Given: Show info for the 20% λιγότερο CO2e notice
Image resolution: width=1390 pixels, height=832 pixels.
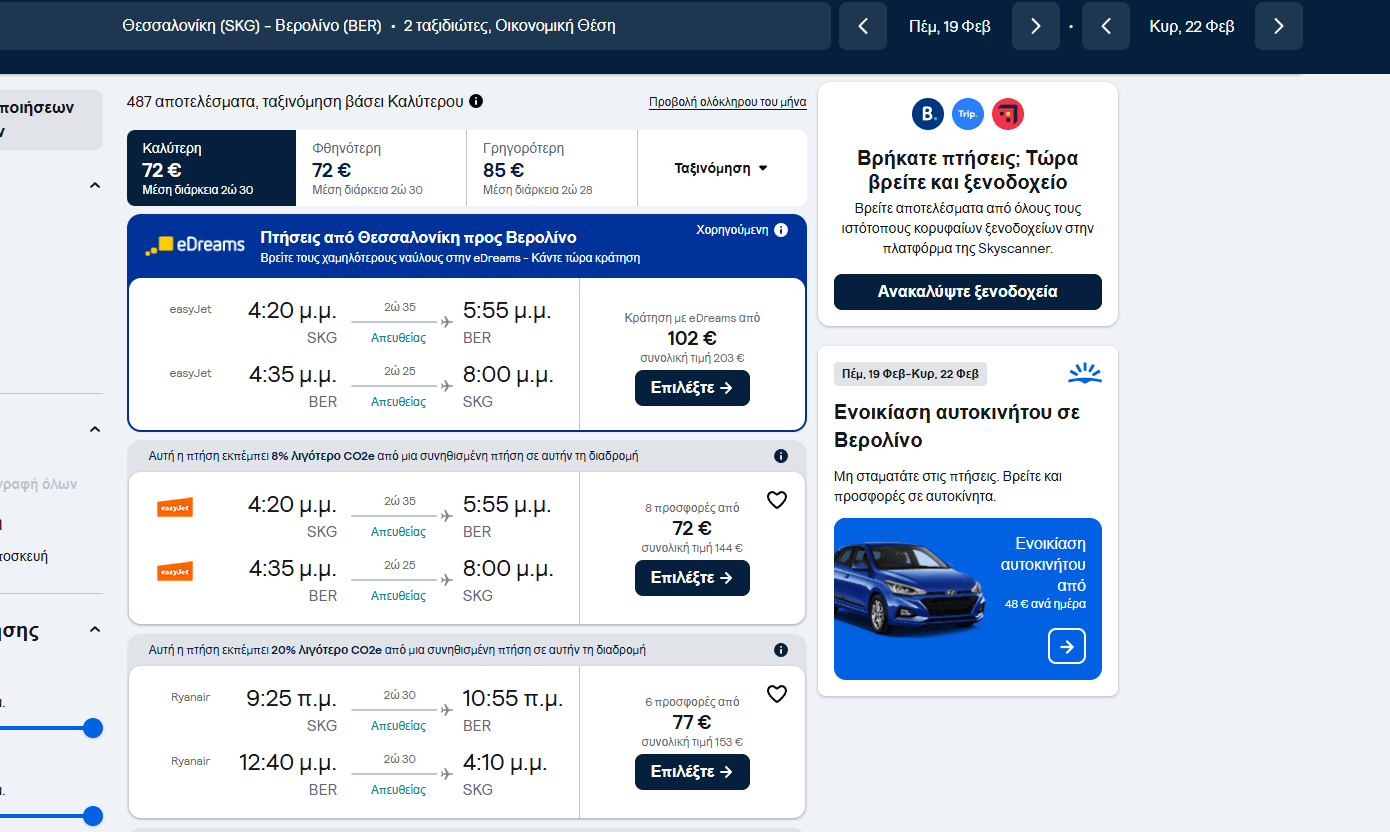Looking at the screenshot, I should click(x=781, y=650).
